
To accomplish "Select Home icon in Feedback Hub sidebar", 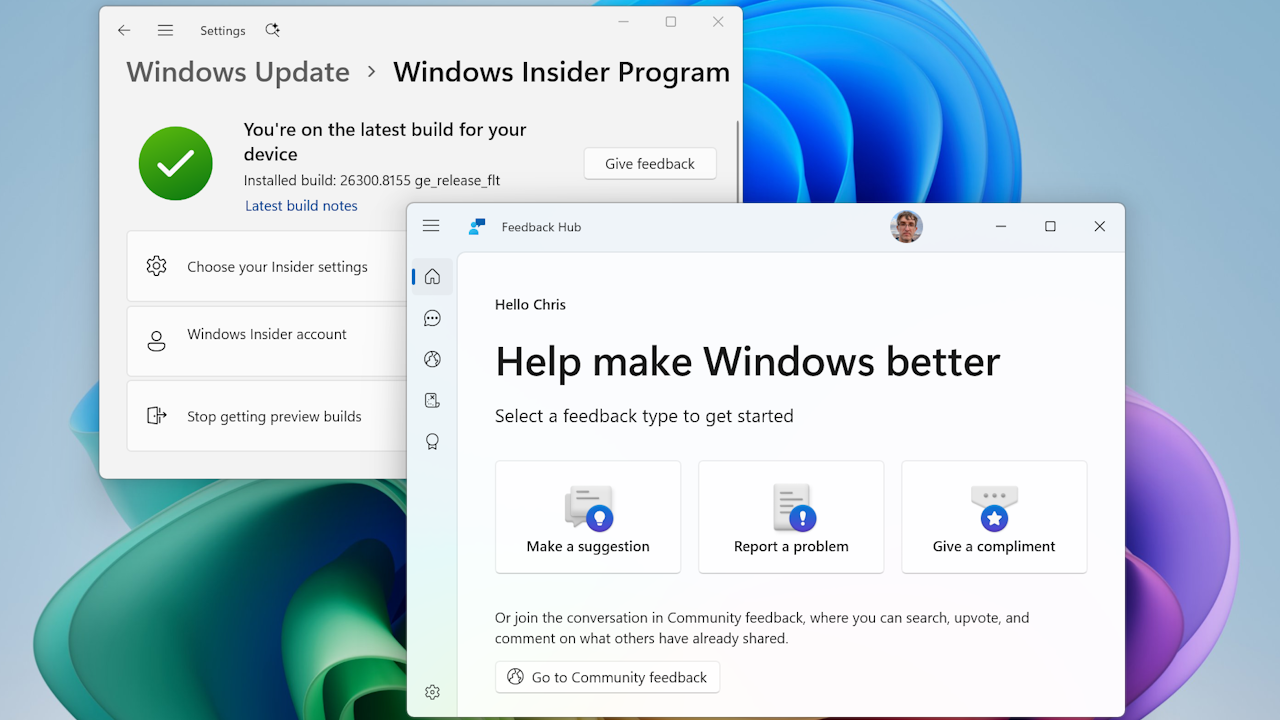I will point(432,277).
